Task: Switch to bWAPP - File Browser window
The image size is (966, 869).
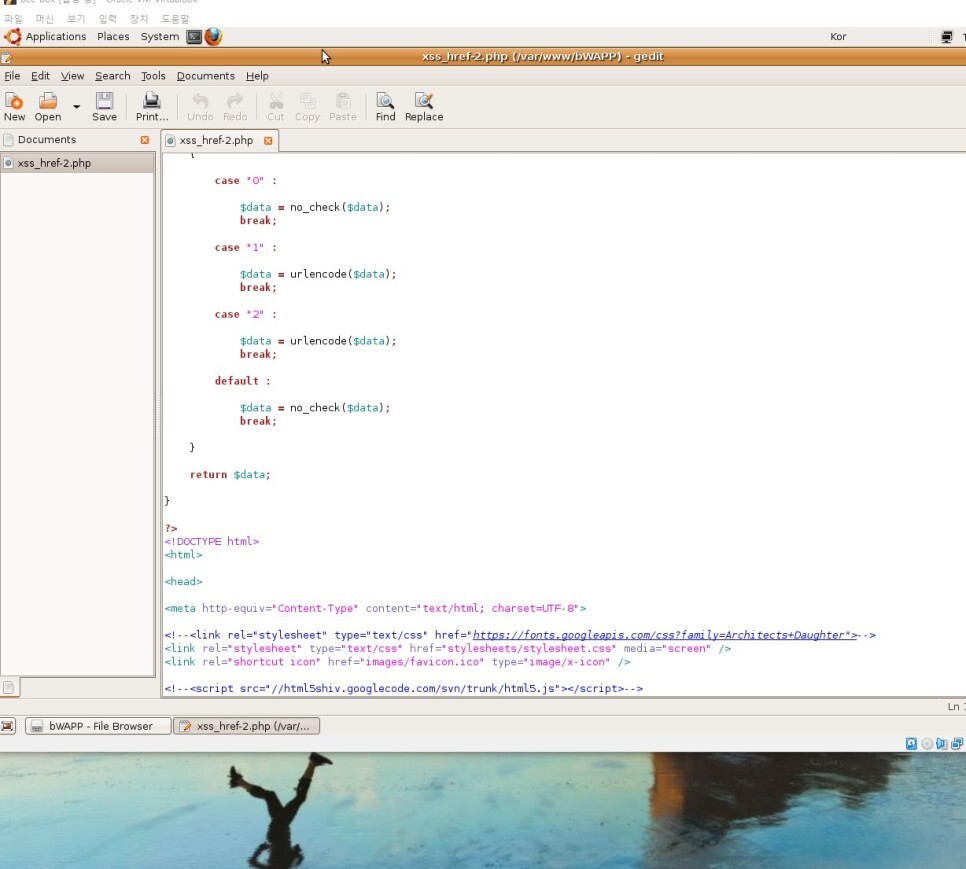Action: point(98,726)
